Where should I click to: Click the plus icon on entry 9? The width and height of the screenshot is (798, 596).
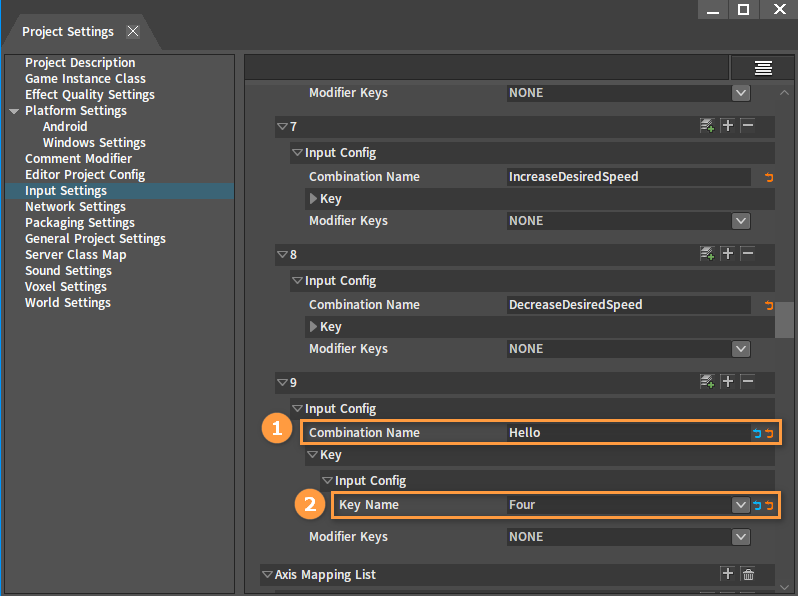click(x=728, y=381)
